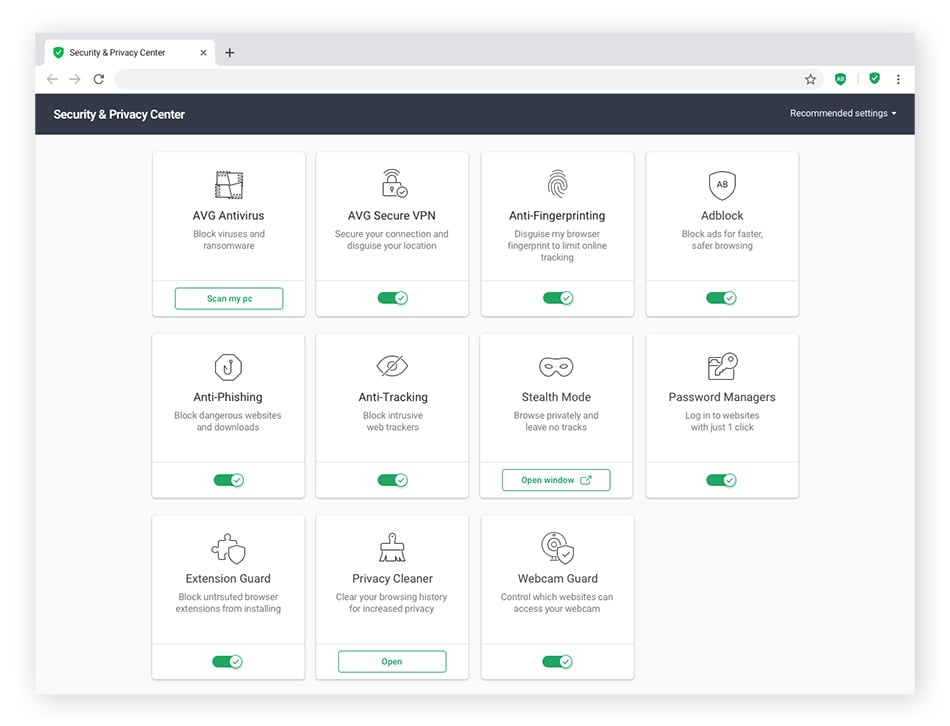Image resolution: width=950 pixels, height=726 pixels.
Task: Click the Password Managers key icon
Action: [x=722, y=366]
